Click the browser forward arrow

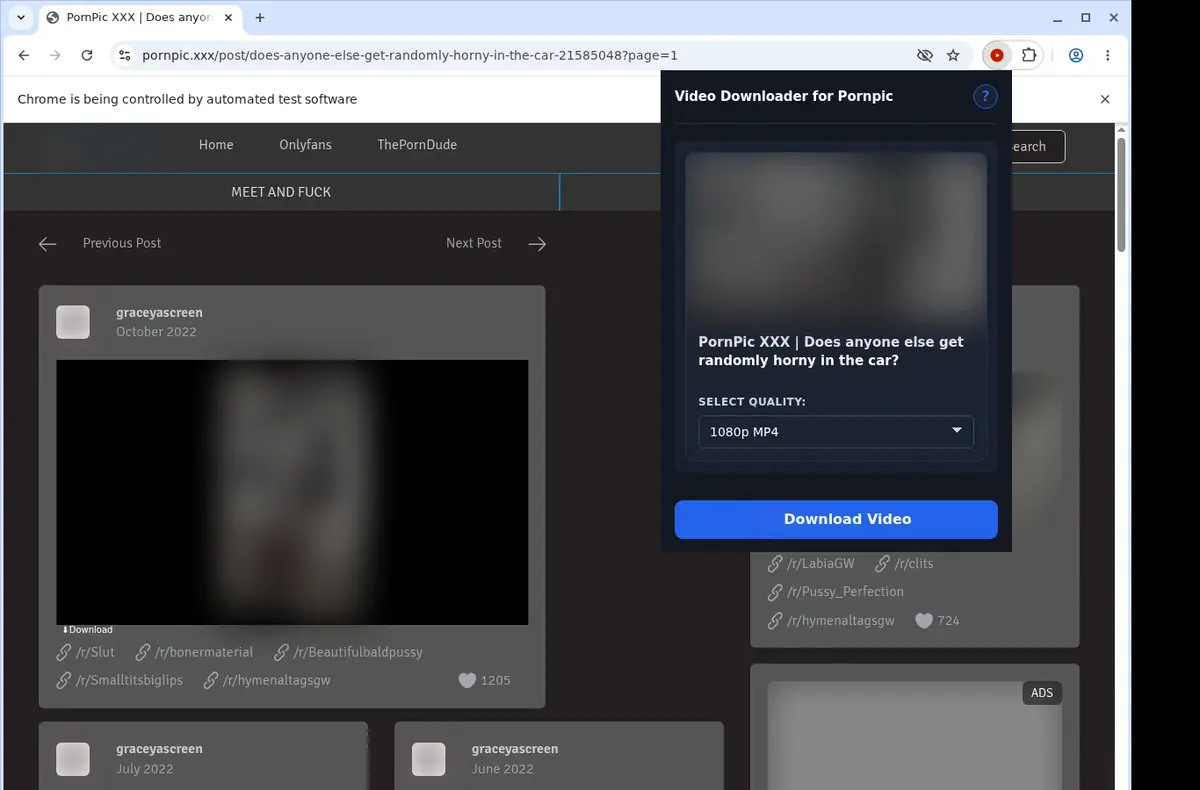click(55, 56)
